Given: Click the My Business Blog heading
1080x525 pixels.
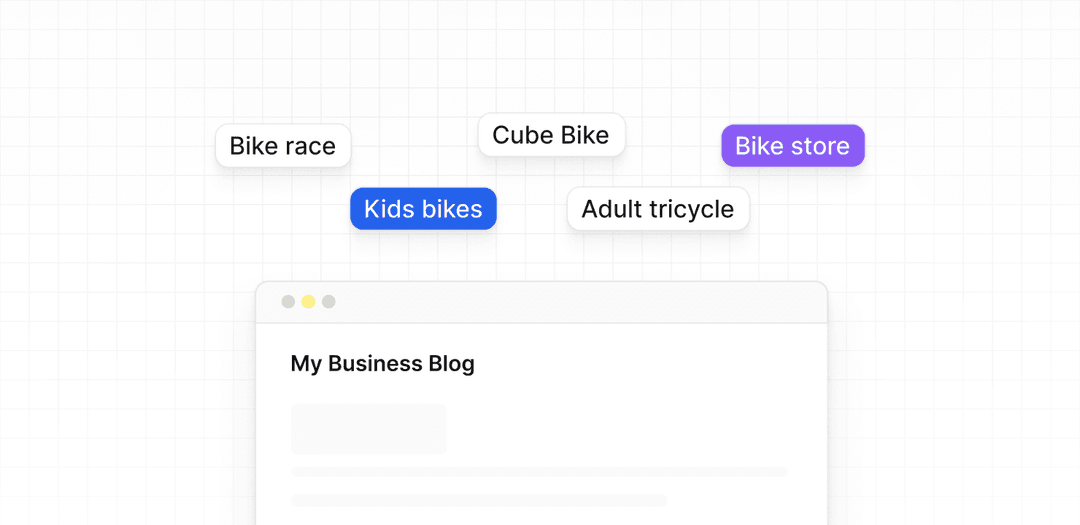Looking at the screenshot, I should pyautogui.click(x=382, y=364).
